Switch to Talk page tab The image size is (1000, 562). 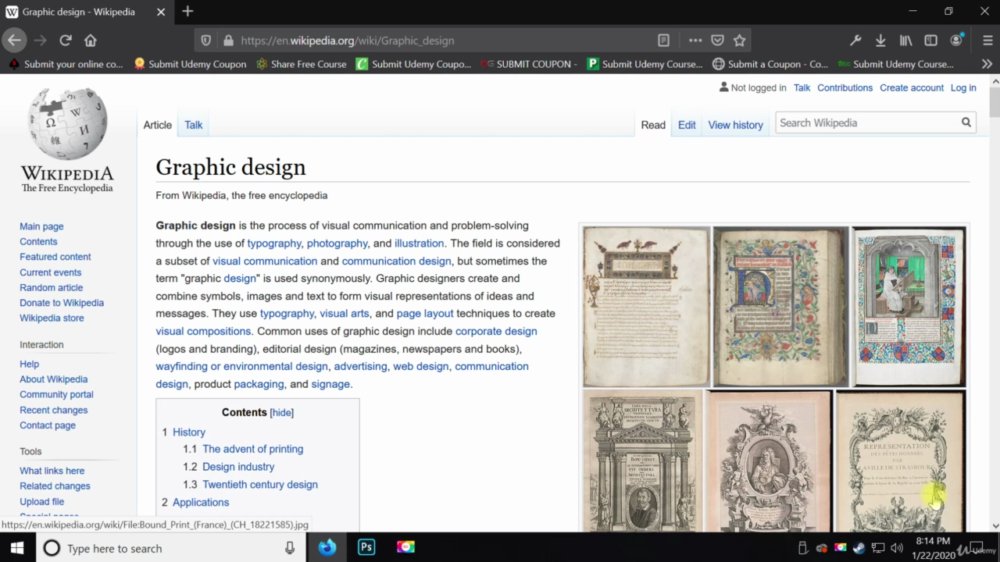(x=193, y=125)
